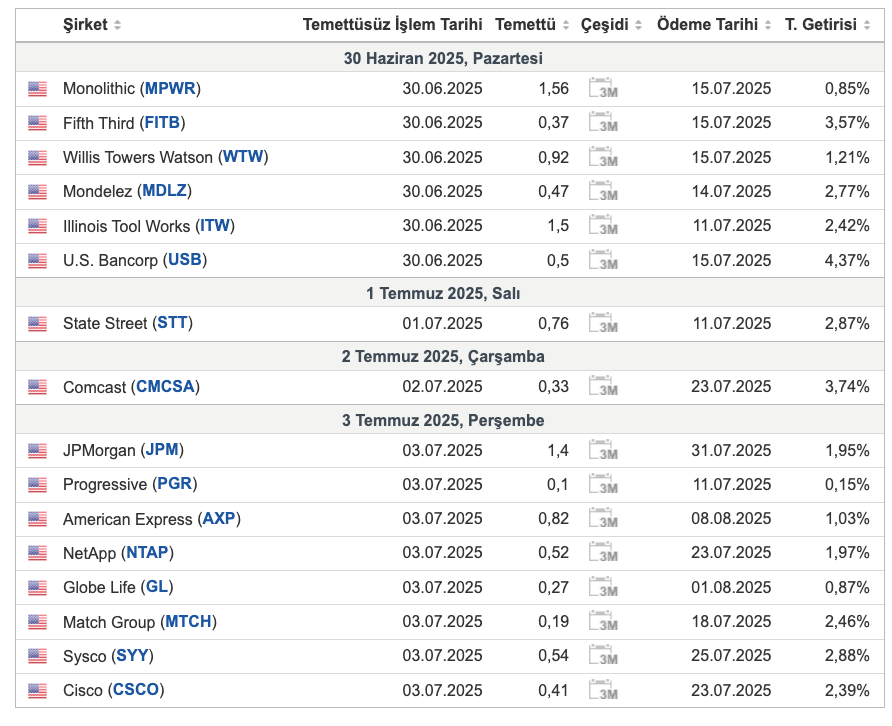Click the 3,74% yield for Comcast
The width and height of the screenshot is (892, 726).
point(847,386)
